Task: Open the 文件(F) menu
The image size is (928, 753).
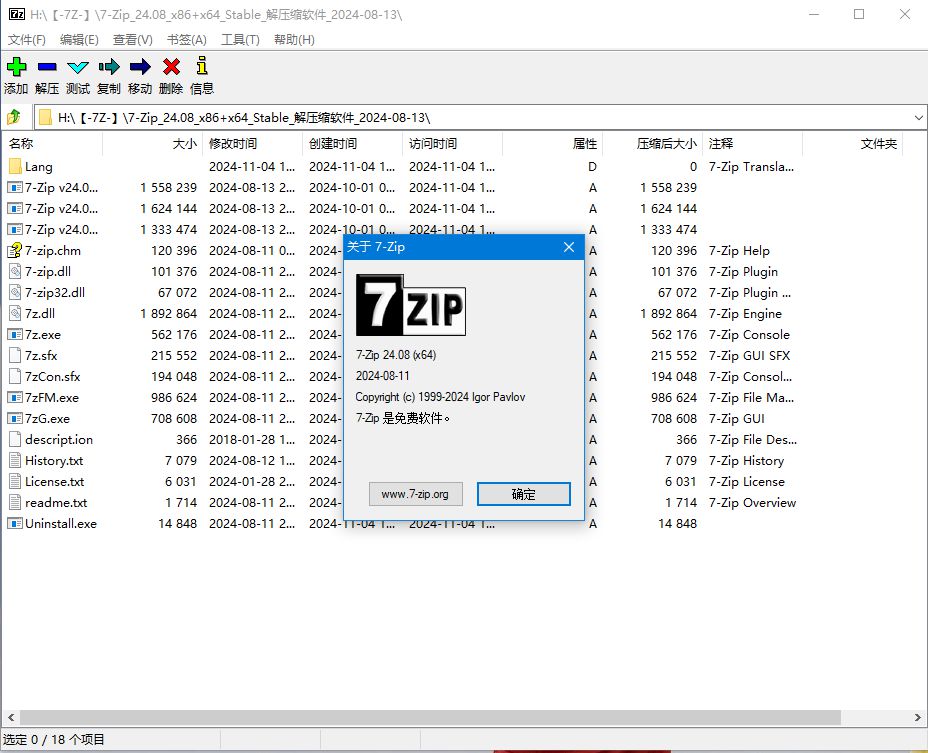Action: [x=27, y=40]
